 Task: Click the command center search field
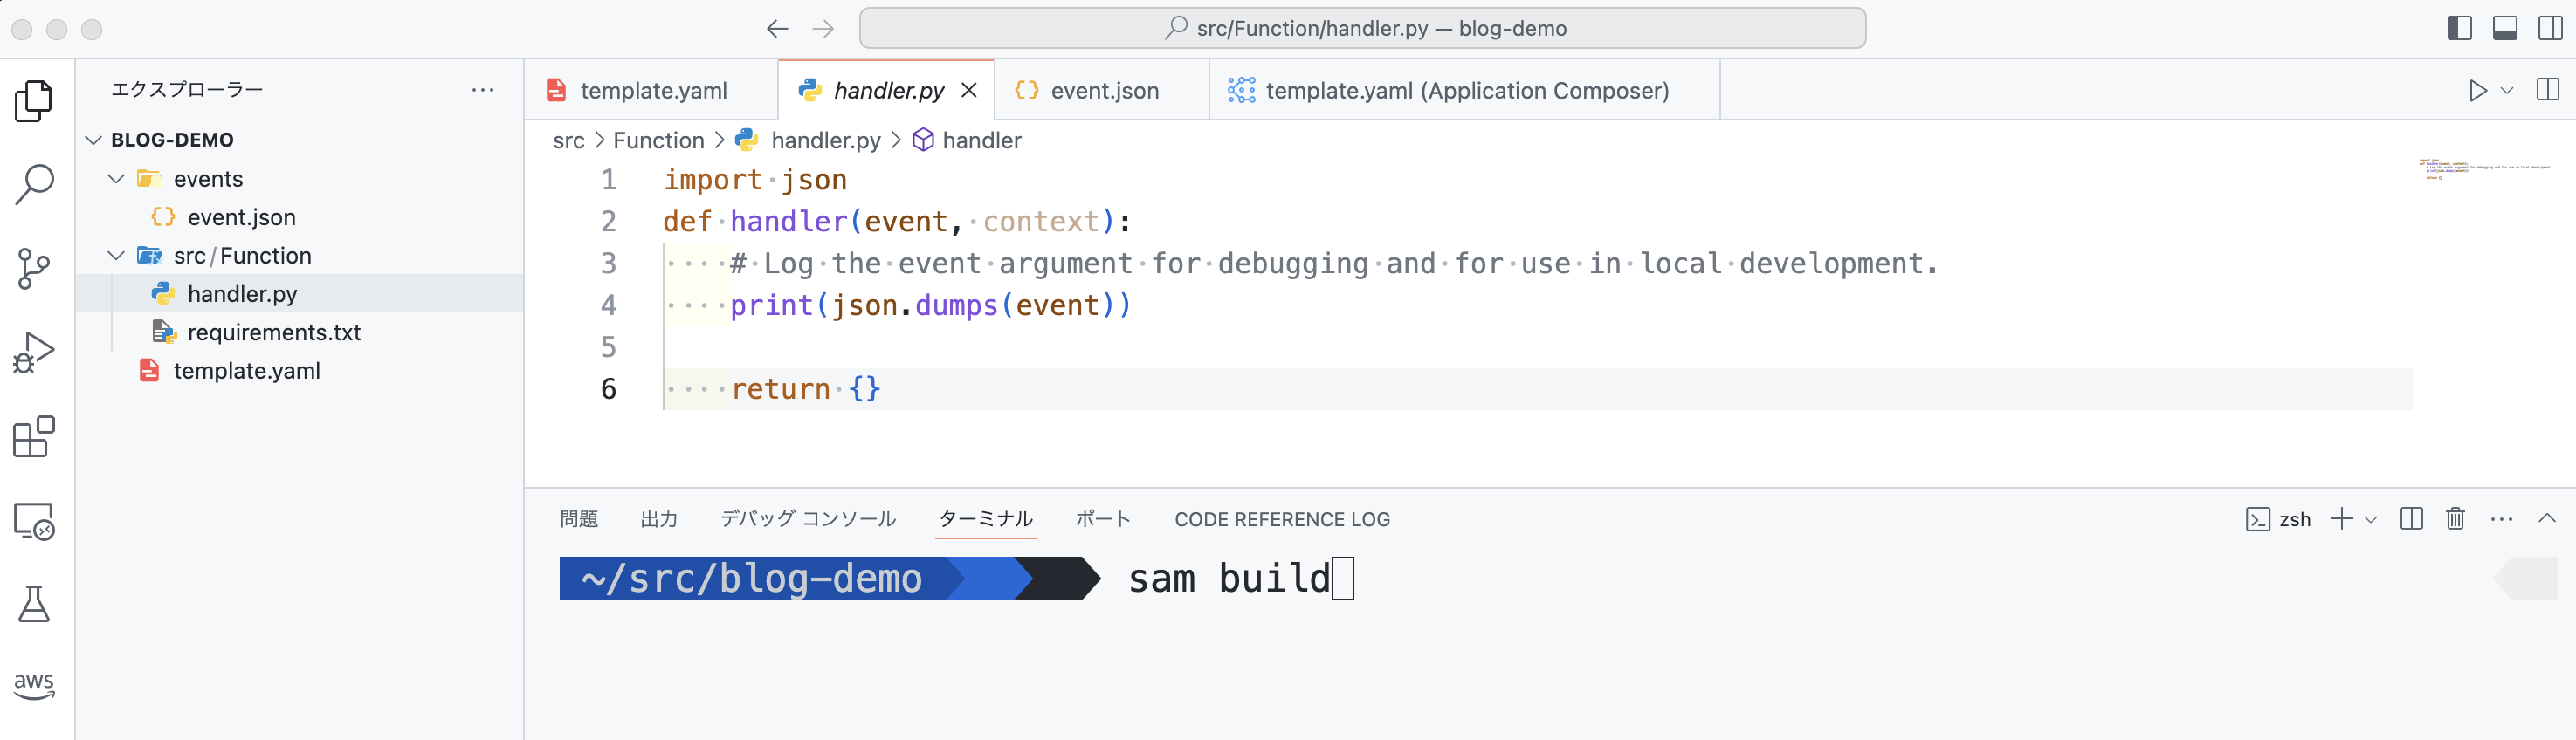coord(1362,28)
